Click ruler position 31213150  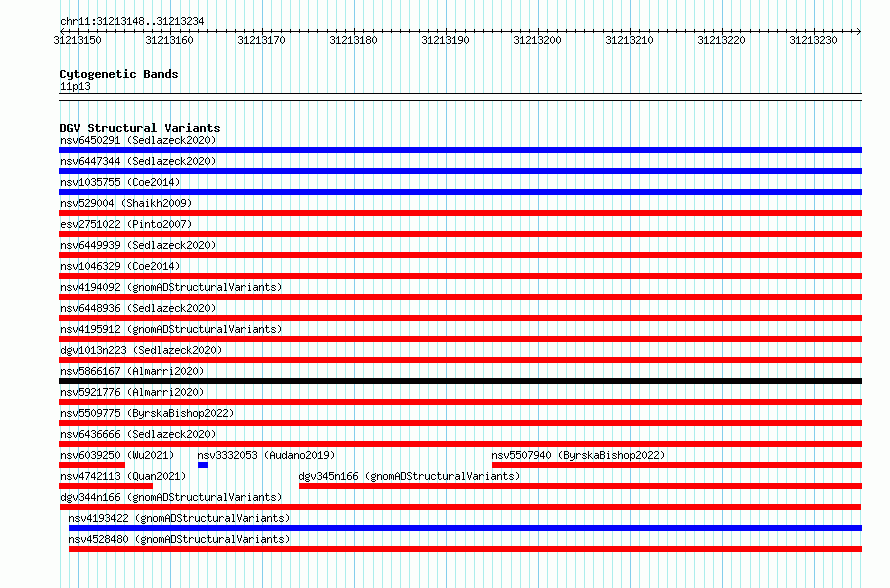[x=78, y=40]
